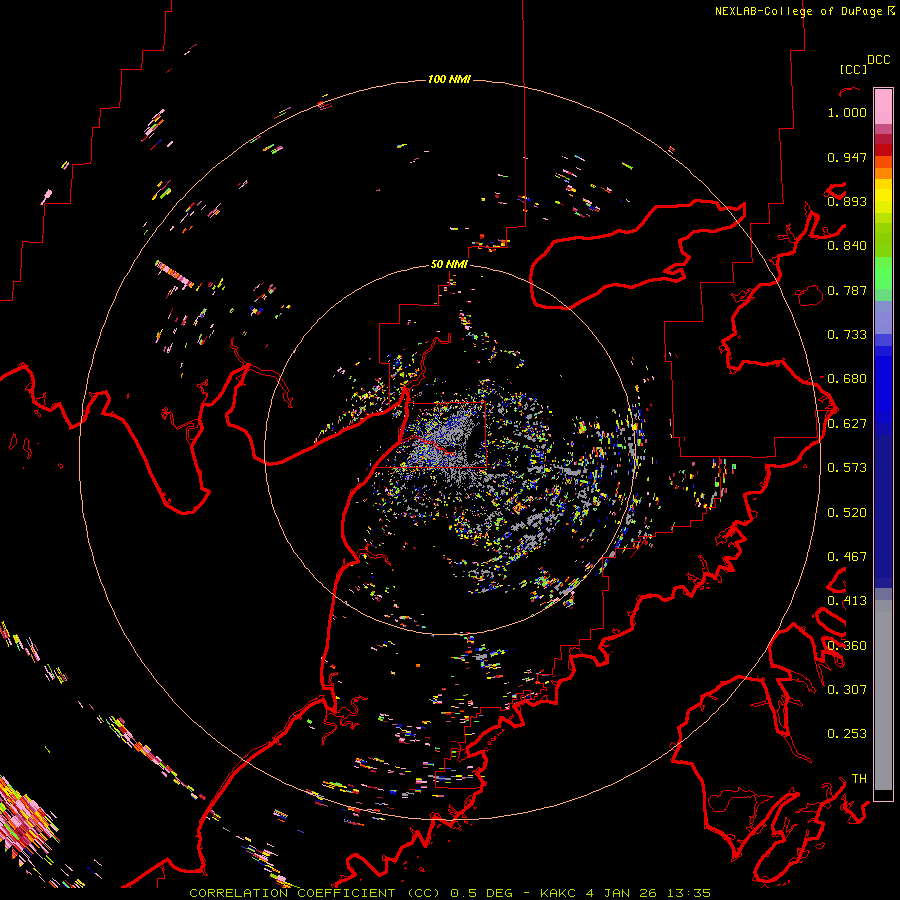
Task: Click the 0.467 scale value
Action: click(x=847, y=557)
